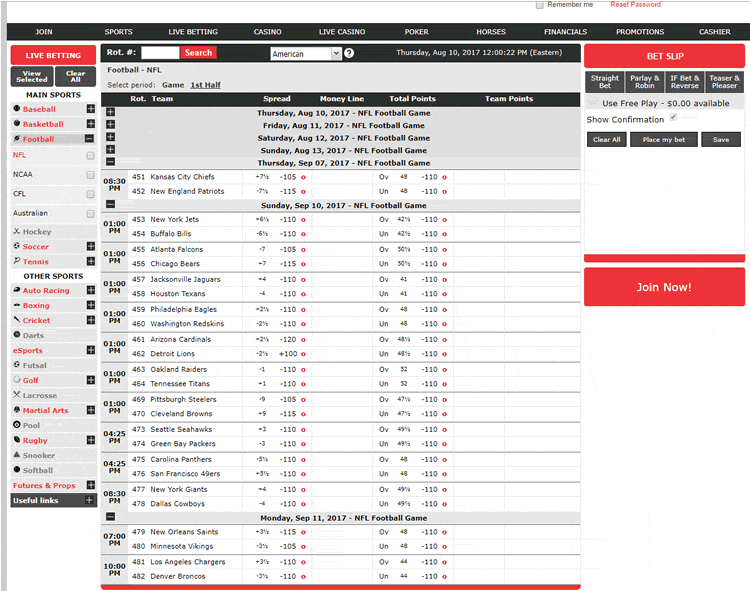
Task: Click the Pool ball icon
Action: pos(17,425)
